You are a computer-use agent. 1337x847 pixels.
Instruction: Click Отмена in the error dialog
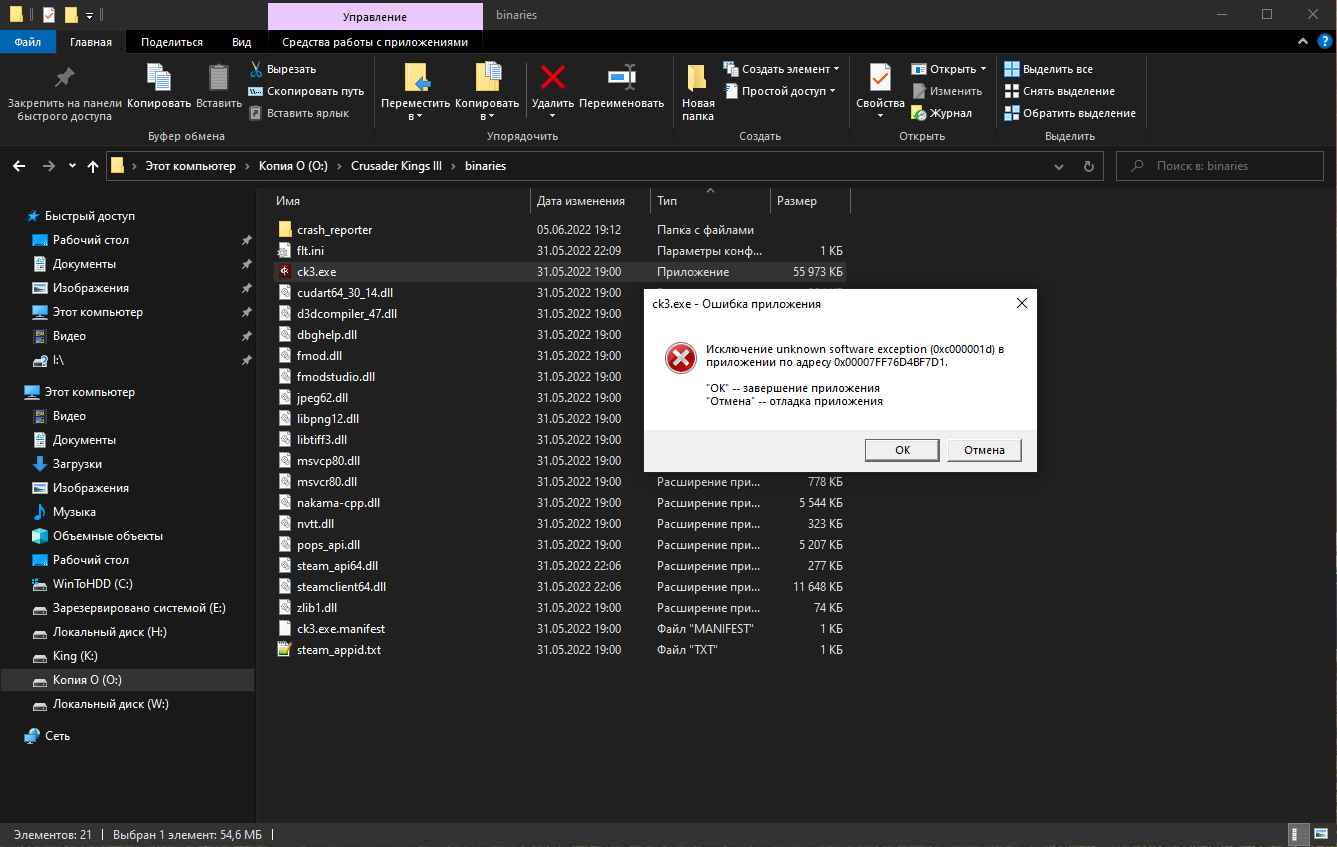pos(984,450)
